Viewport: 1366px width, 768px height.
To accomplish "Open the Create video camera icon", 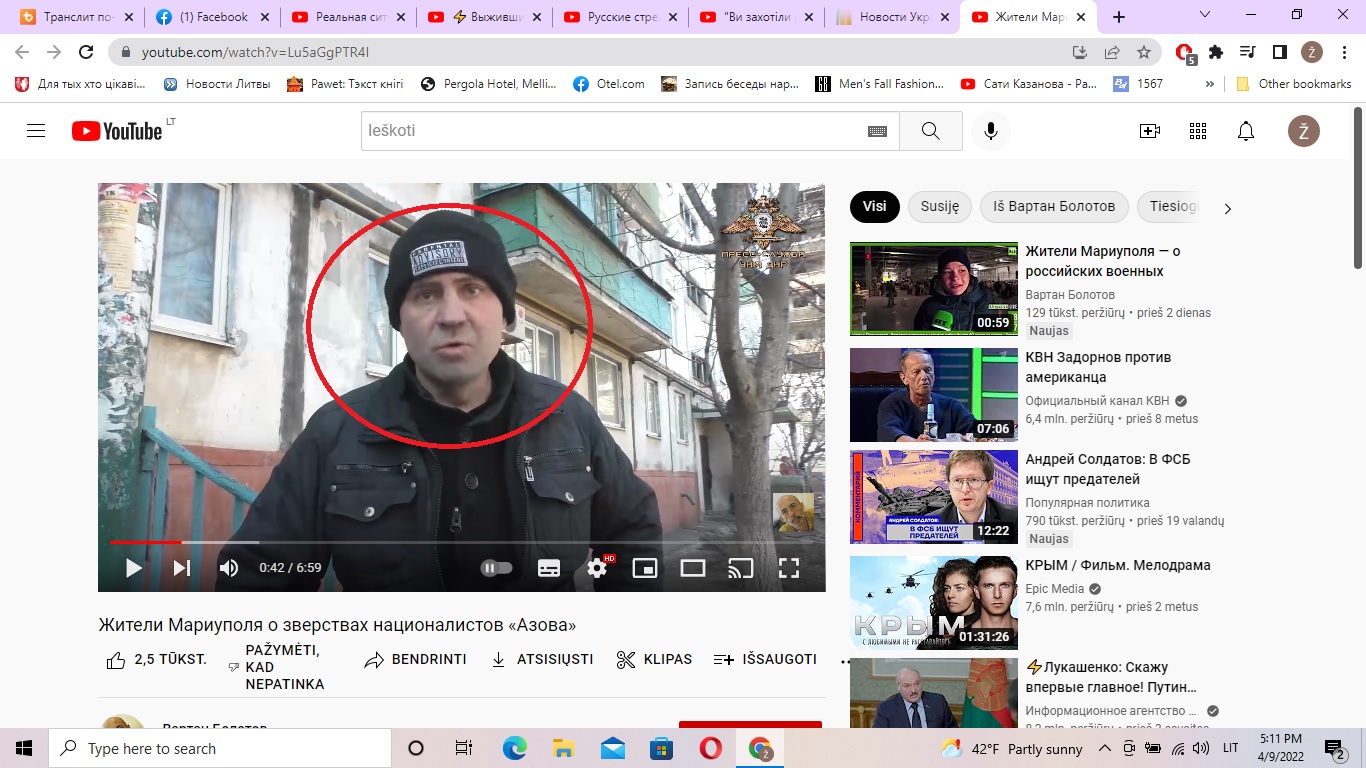I will [x=1150, y=131].
